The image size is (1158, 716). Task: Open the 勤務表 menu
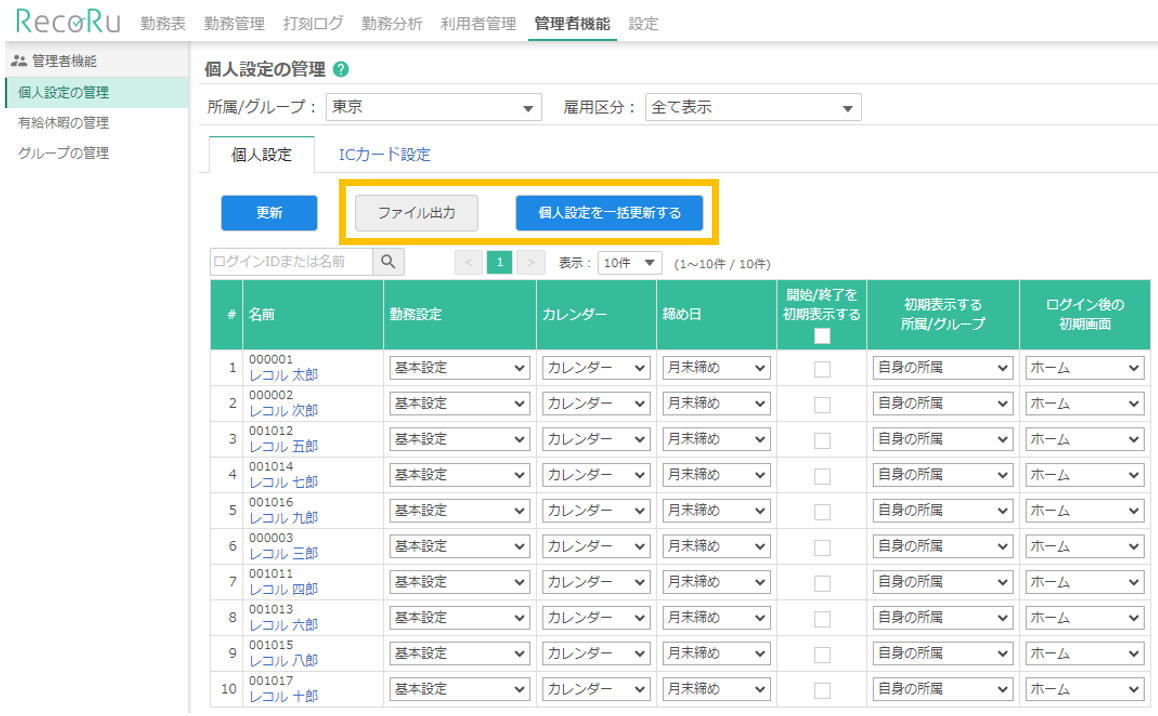163,24
